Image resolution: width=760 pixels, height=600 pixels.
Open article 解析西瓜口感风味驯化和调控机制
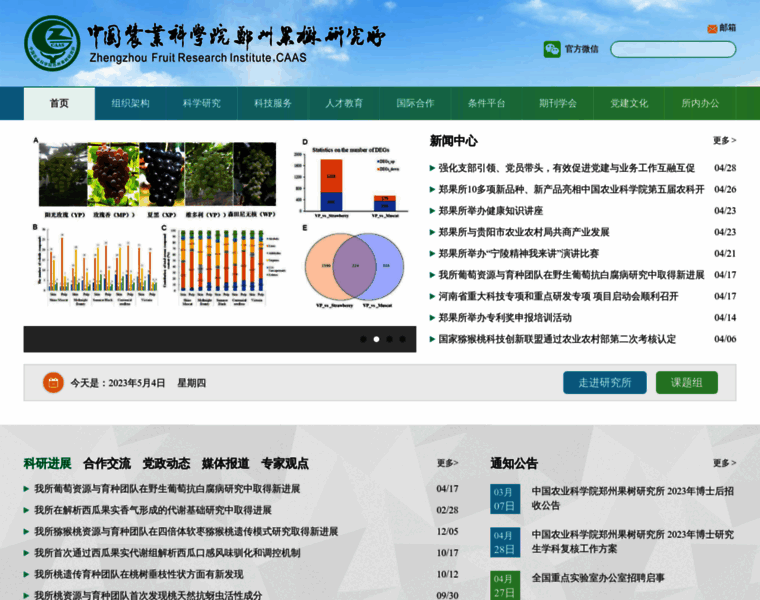tap(167, 553)
